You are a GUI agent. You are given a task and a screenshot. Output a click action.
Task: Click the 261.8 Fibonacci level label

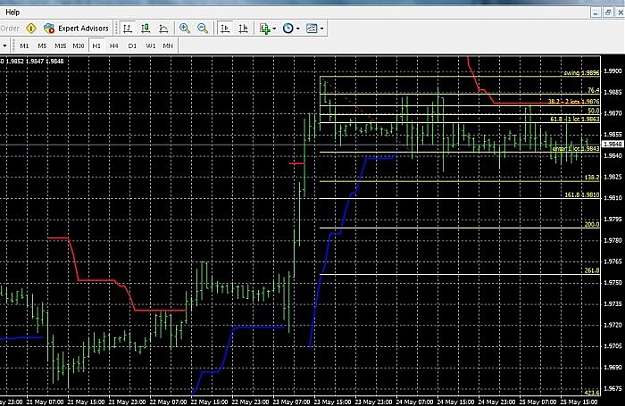[592, 271]
